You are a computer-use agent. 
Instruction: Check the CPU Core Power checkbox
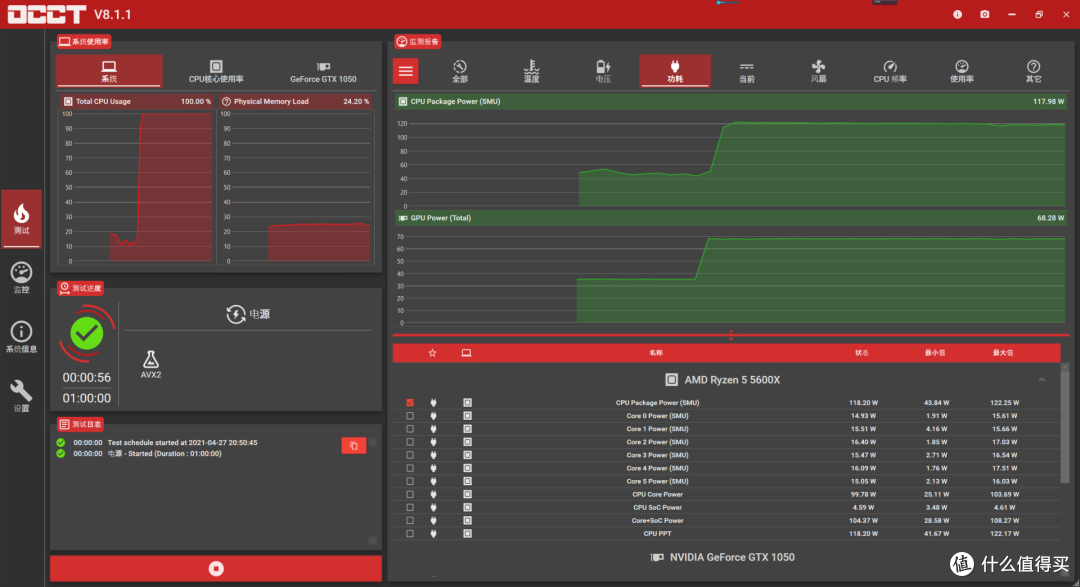coord(410,494)
